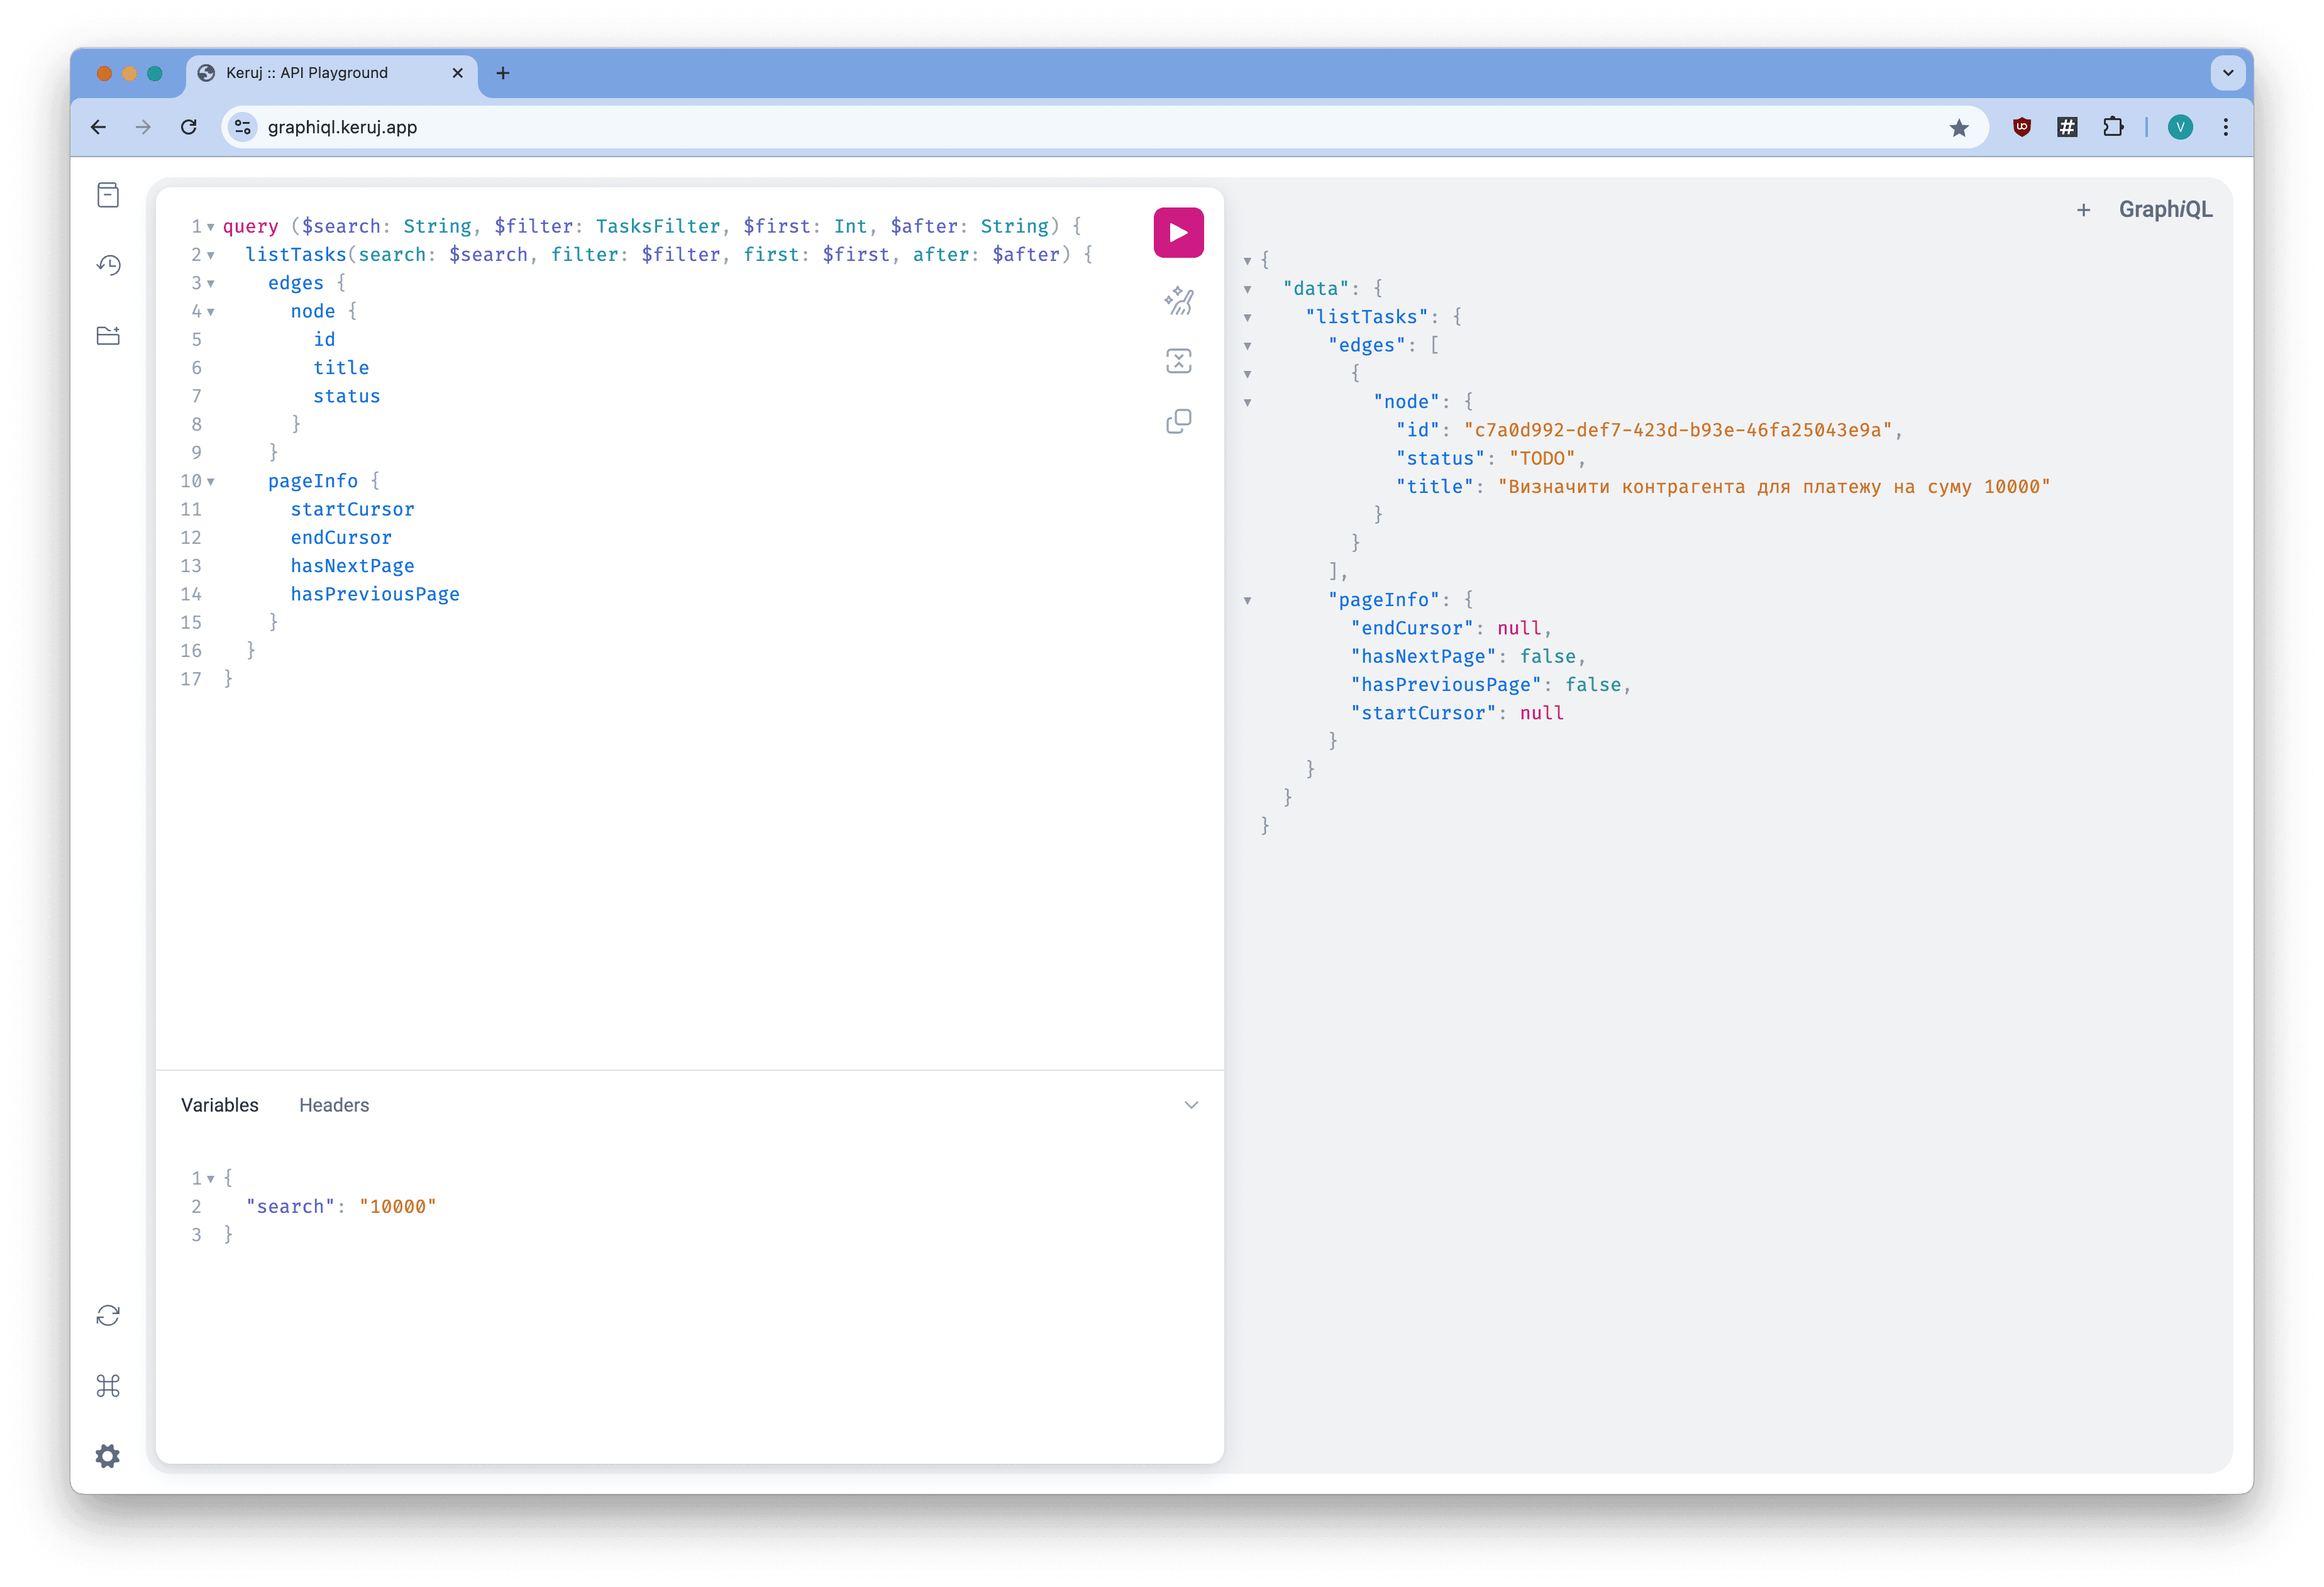
Task: Open the uBlock Origin extension
Action: [x=2021, y=127]
